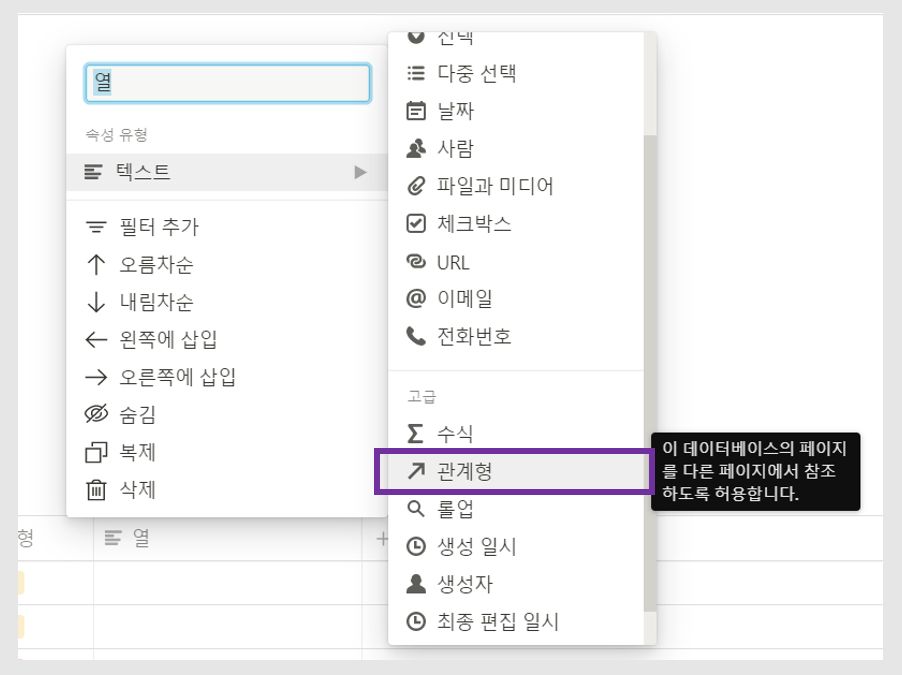Click the arrow icon next to 관계형
902x675 pixels.
point(416,471)
